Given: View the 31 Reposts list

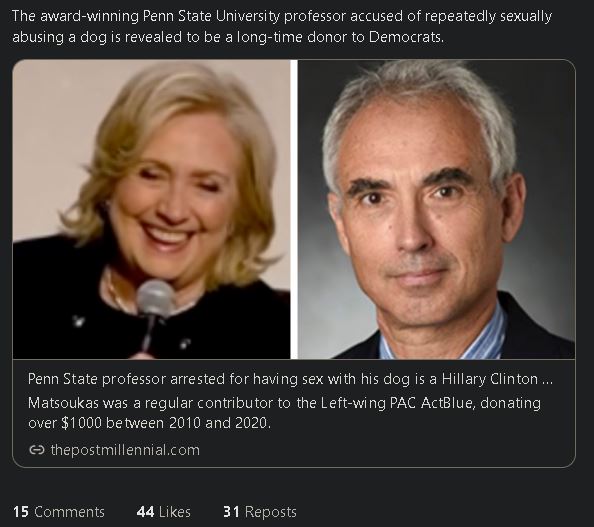Looking at the screenshot, I should click(260, 511).
